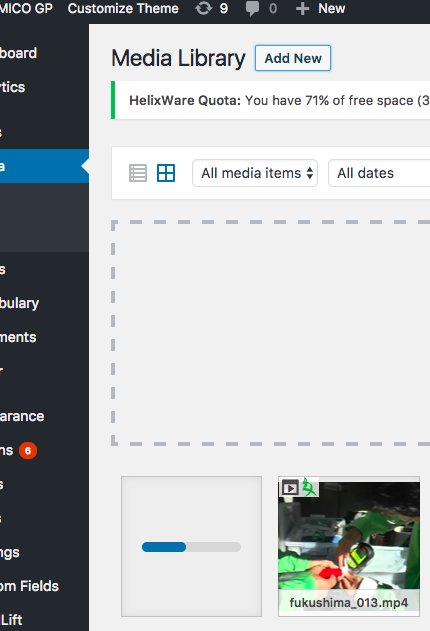Click the fukushima_013.mp4 file name label
430x631 pixels.
(x=349, y=603)
